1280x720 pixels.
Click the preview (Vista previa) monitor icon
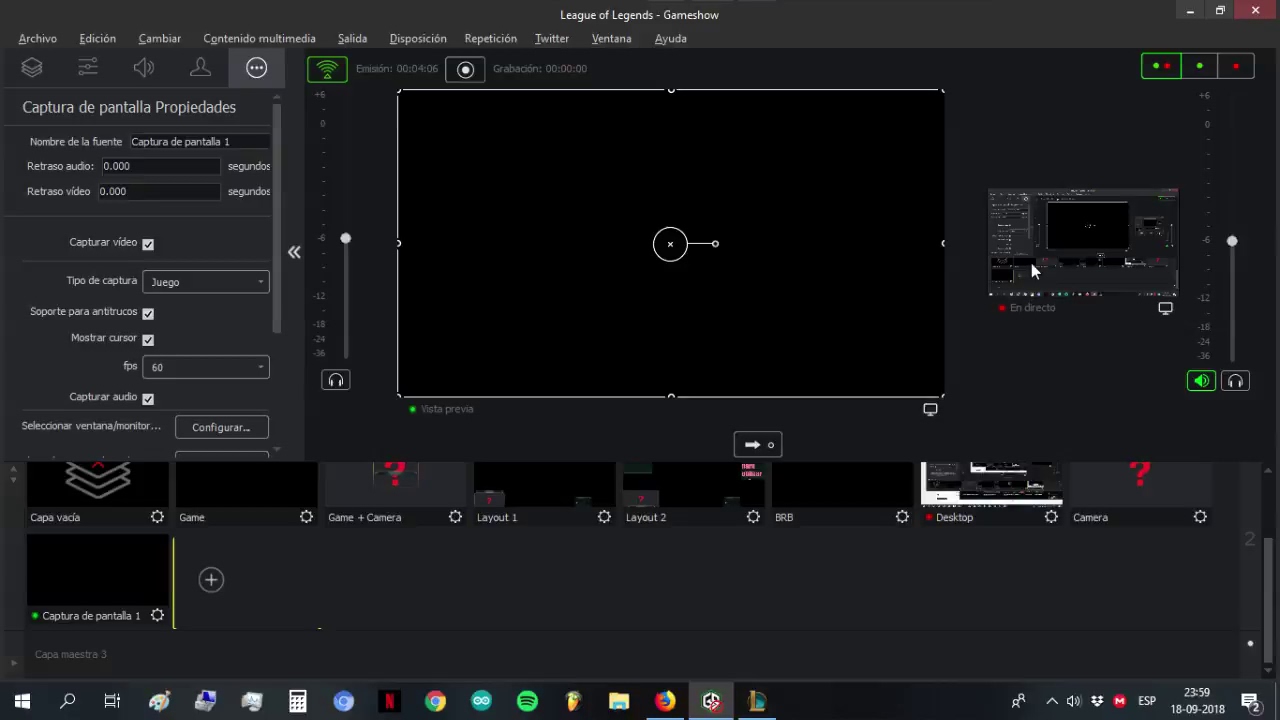click(x=930, y=409)
